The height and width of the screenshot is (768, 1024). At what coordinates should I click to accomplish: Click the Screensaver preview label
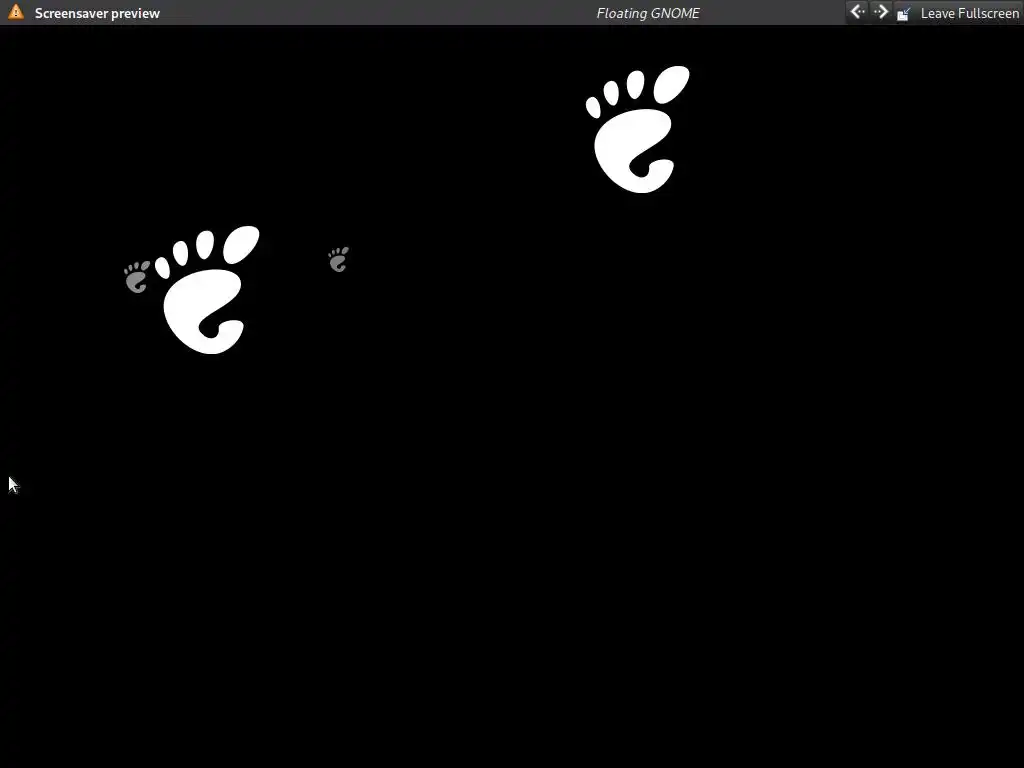(97, 13)
